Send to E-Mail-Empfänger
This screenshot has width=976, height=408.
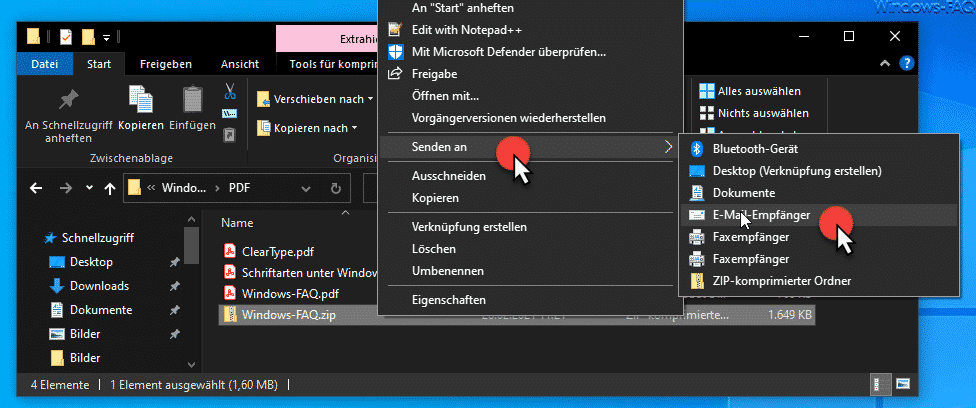point(819,215)
